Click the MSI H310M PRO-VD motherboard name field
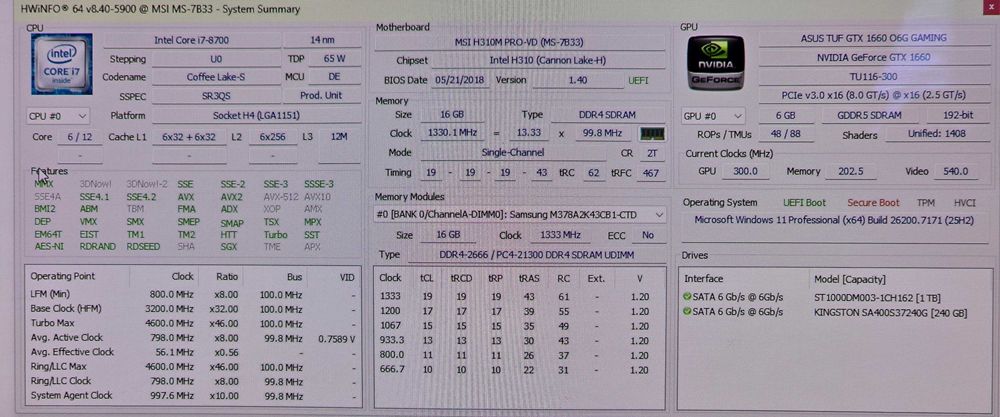 (519, 43)
